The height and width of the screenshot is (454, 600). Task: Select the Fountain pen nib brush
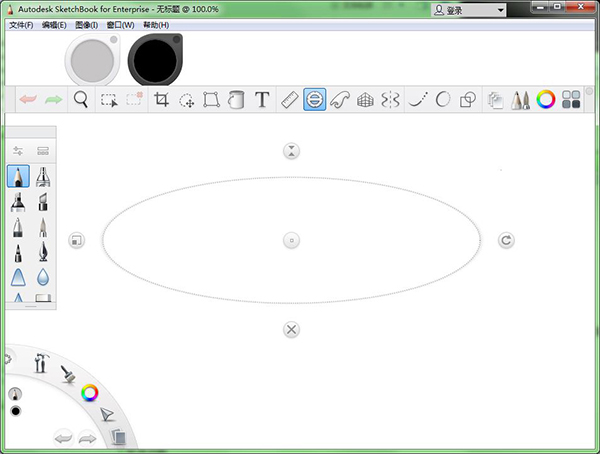[43, 252]
